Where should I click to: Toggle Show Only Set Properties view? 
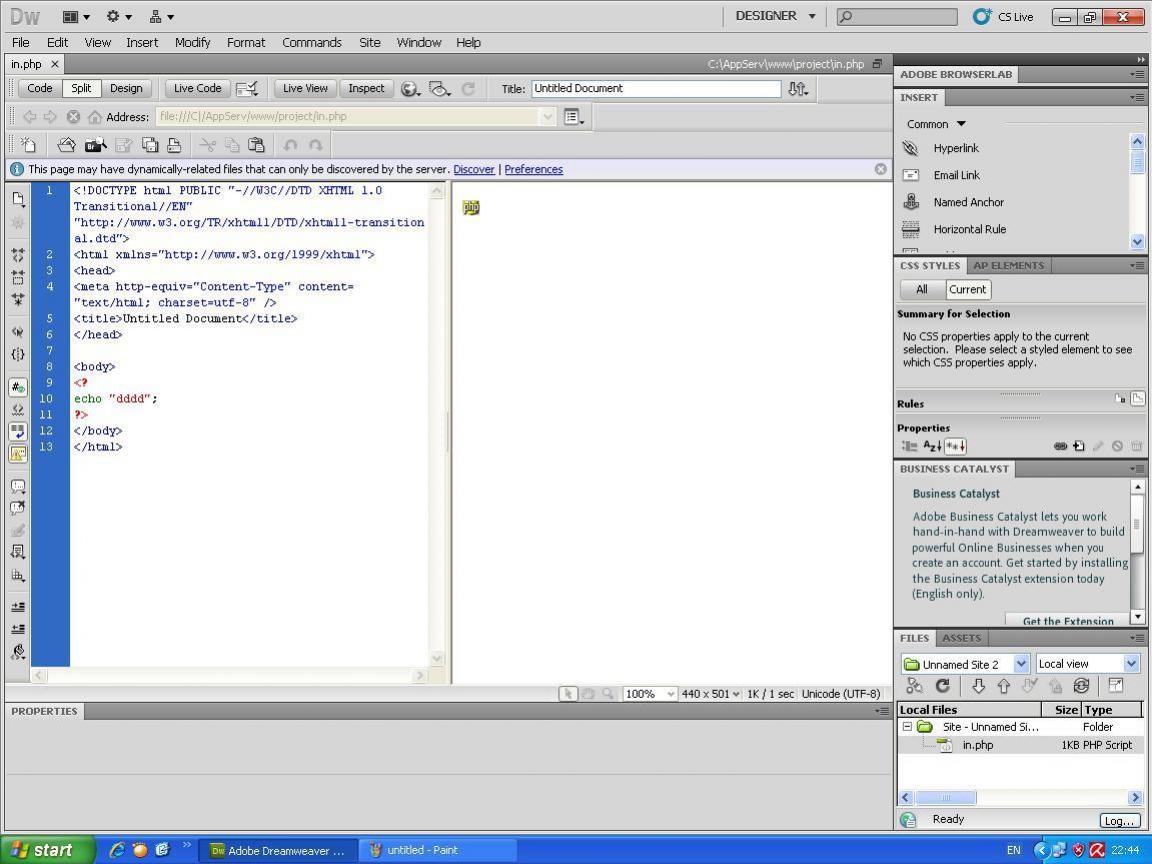[x=956, y=446]
